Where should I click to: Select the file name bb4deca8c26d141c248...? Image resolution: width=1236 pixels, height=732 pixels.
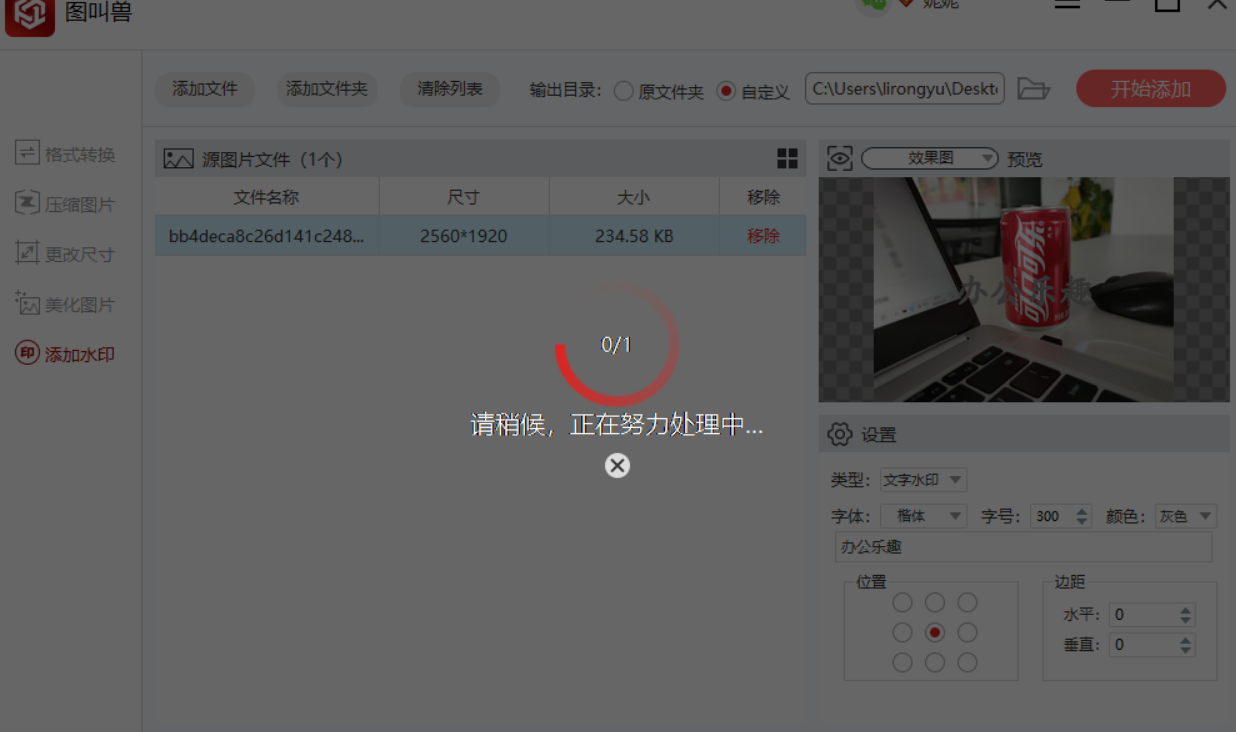[266, 236]
